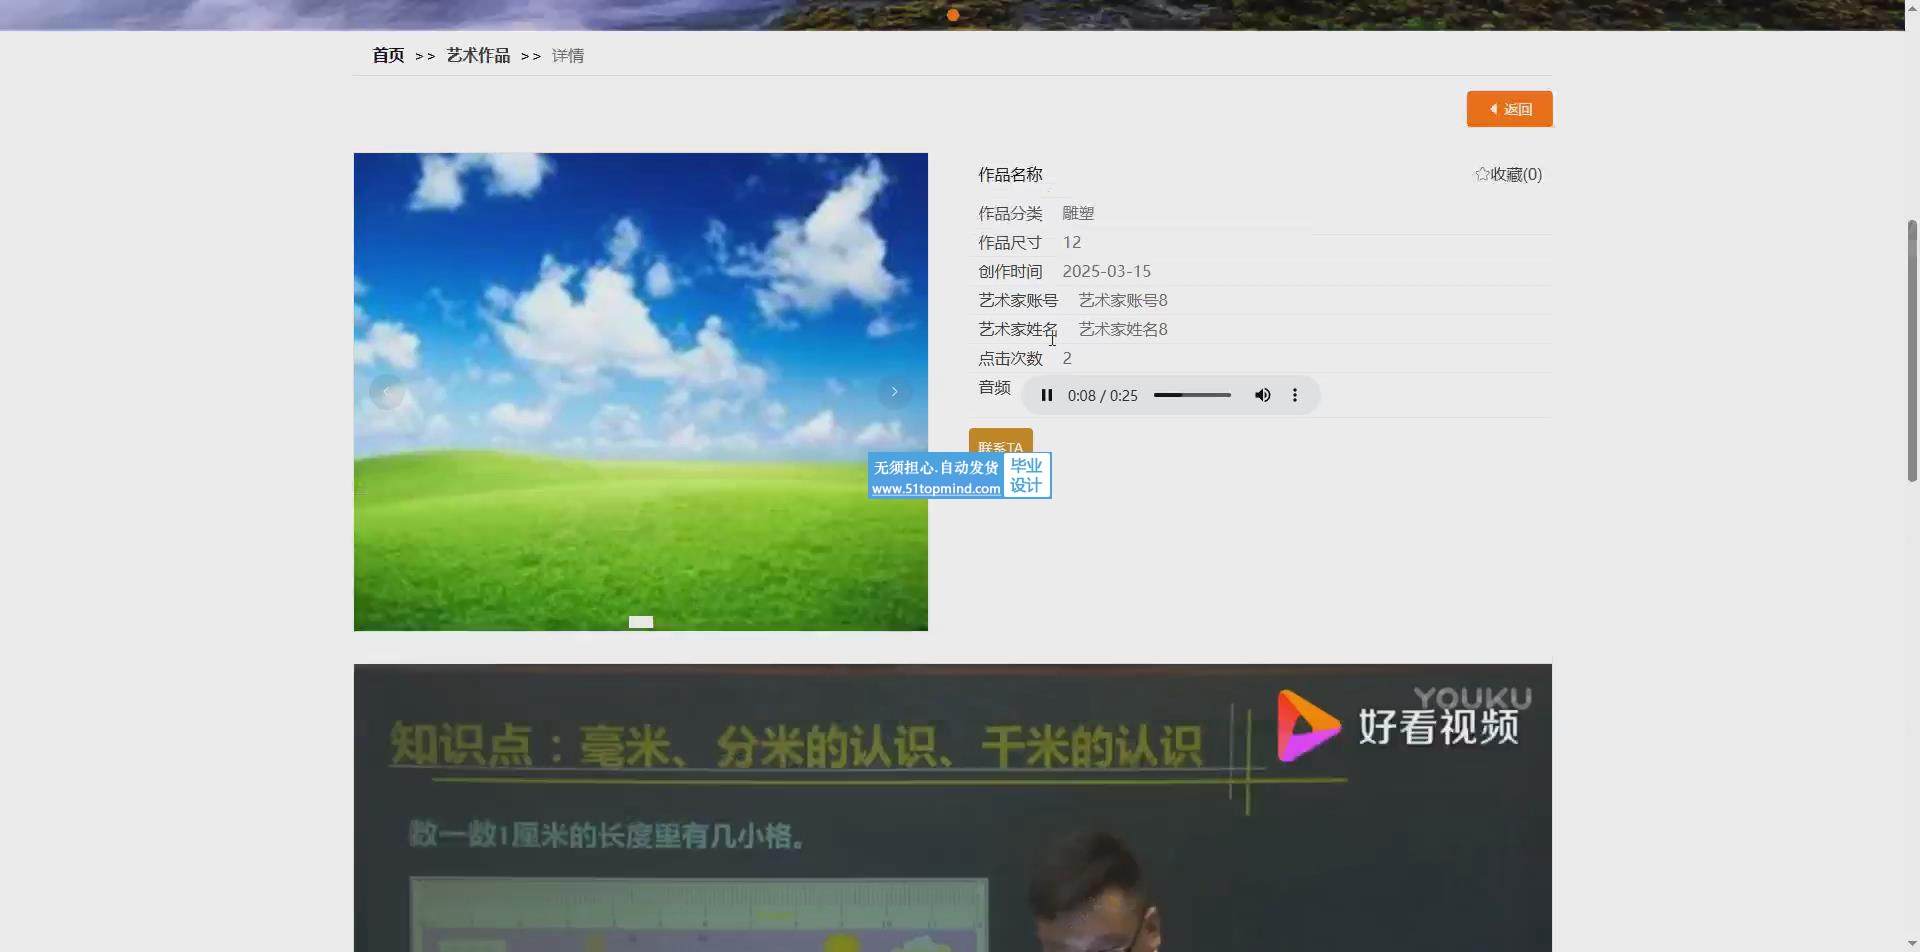Open 艺术作品 in the breadcrumb
Screen dimensions: 1920x952
click(478, 56)
